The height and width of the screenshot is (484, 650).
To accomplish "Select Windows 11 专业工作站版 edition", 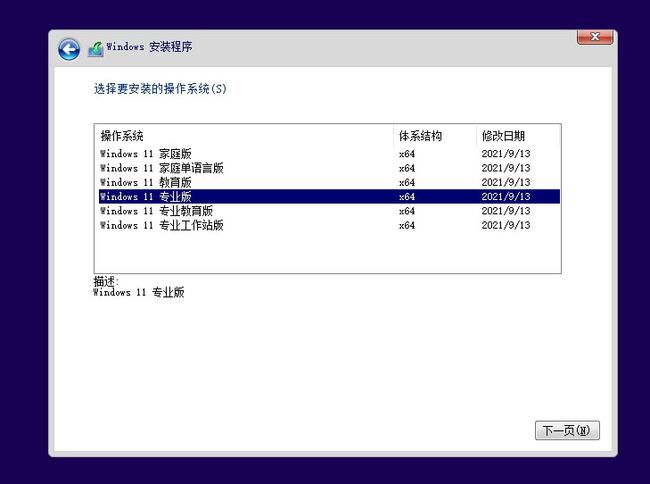I will click(330, 225).
